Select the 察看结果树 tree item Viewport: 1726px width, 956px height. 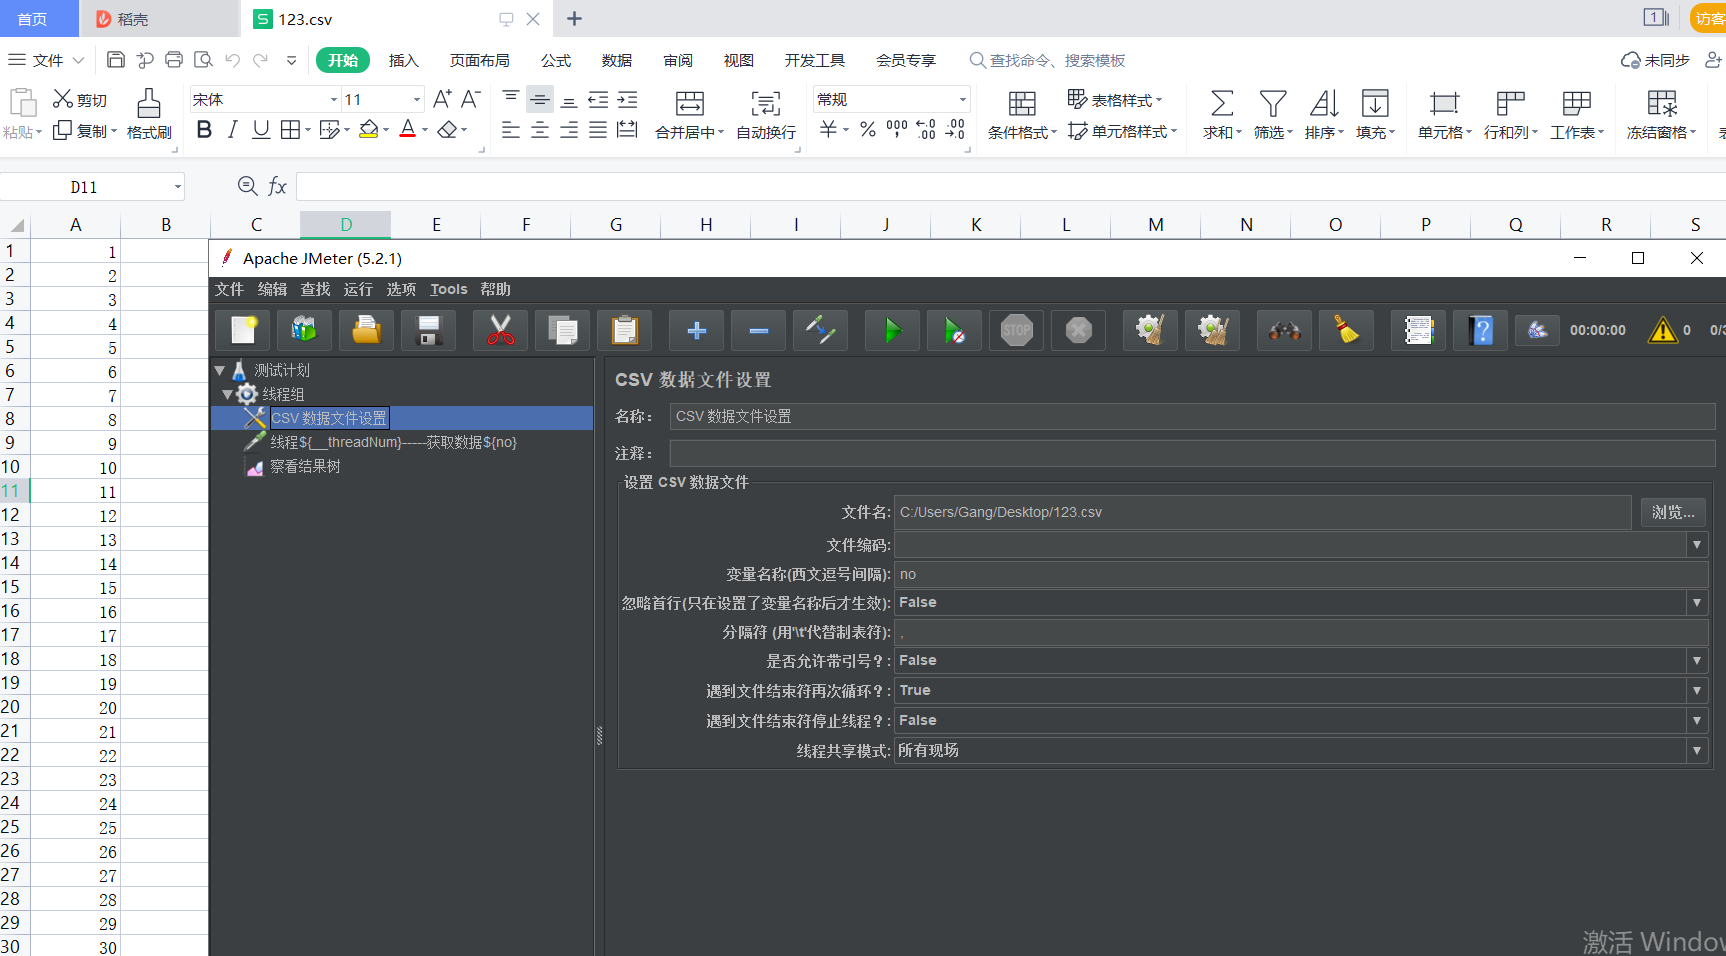305,466
